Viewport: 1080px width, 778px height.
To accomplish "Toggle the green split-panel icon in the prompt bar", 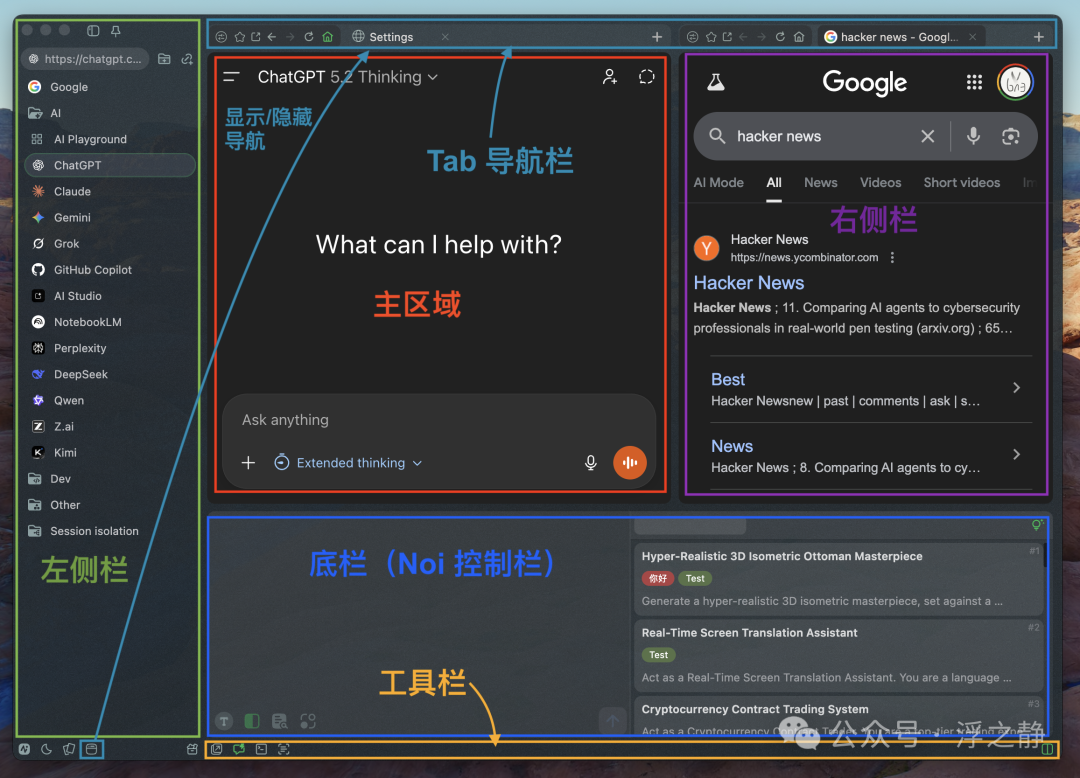I will tap(252, 721).
